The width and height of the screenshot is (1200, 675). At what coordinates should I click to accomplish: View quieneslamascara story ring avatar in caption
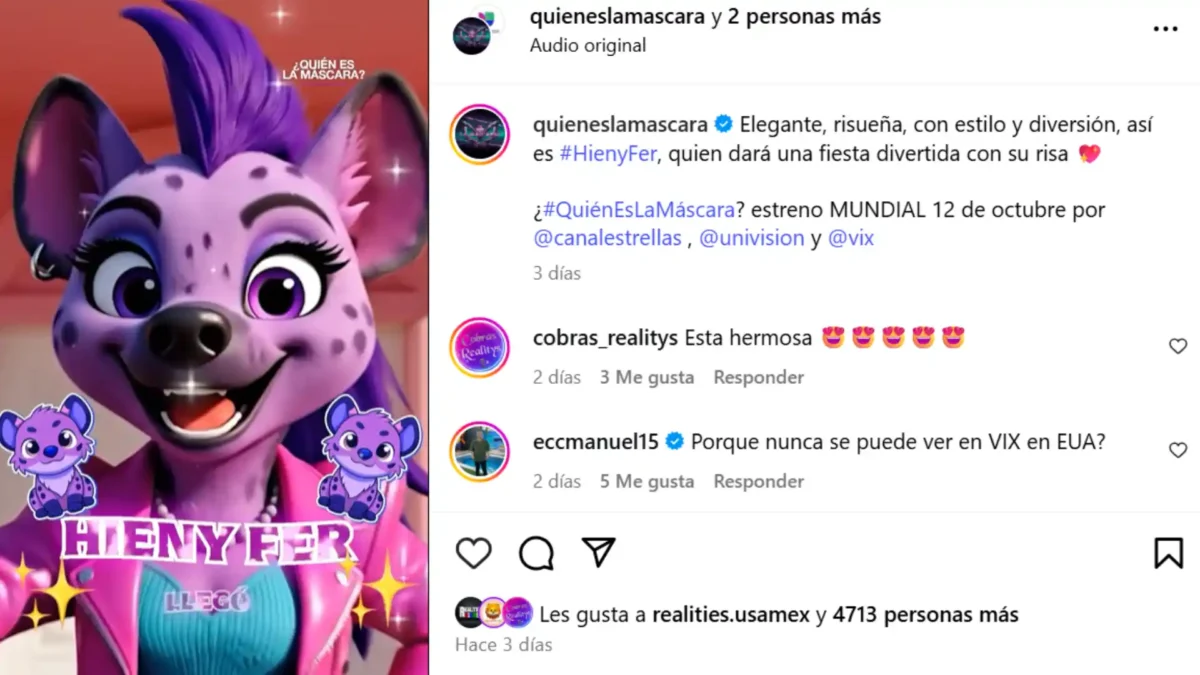click(480, 134)
